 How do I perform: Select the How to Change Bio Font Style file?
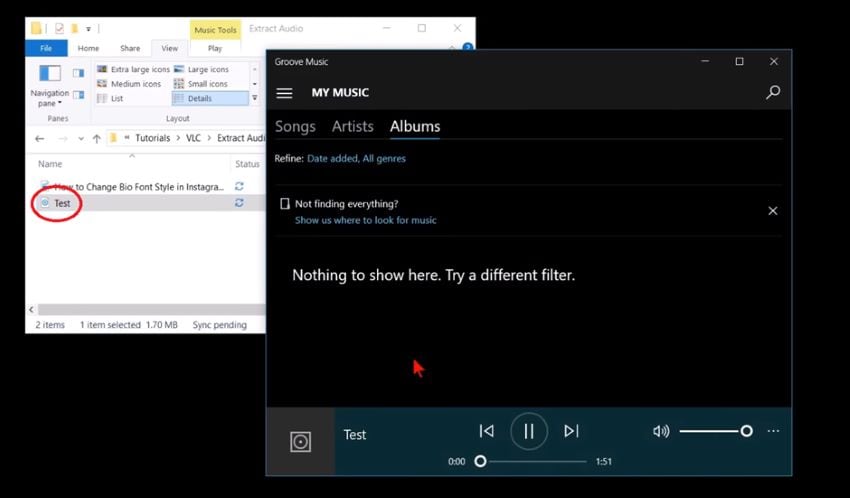point(133,187)
